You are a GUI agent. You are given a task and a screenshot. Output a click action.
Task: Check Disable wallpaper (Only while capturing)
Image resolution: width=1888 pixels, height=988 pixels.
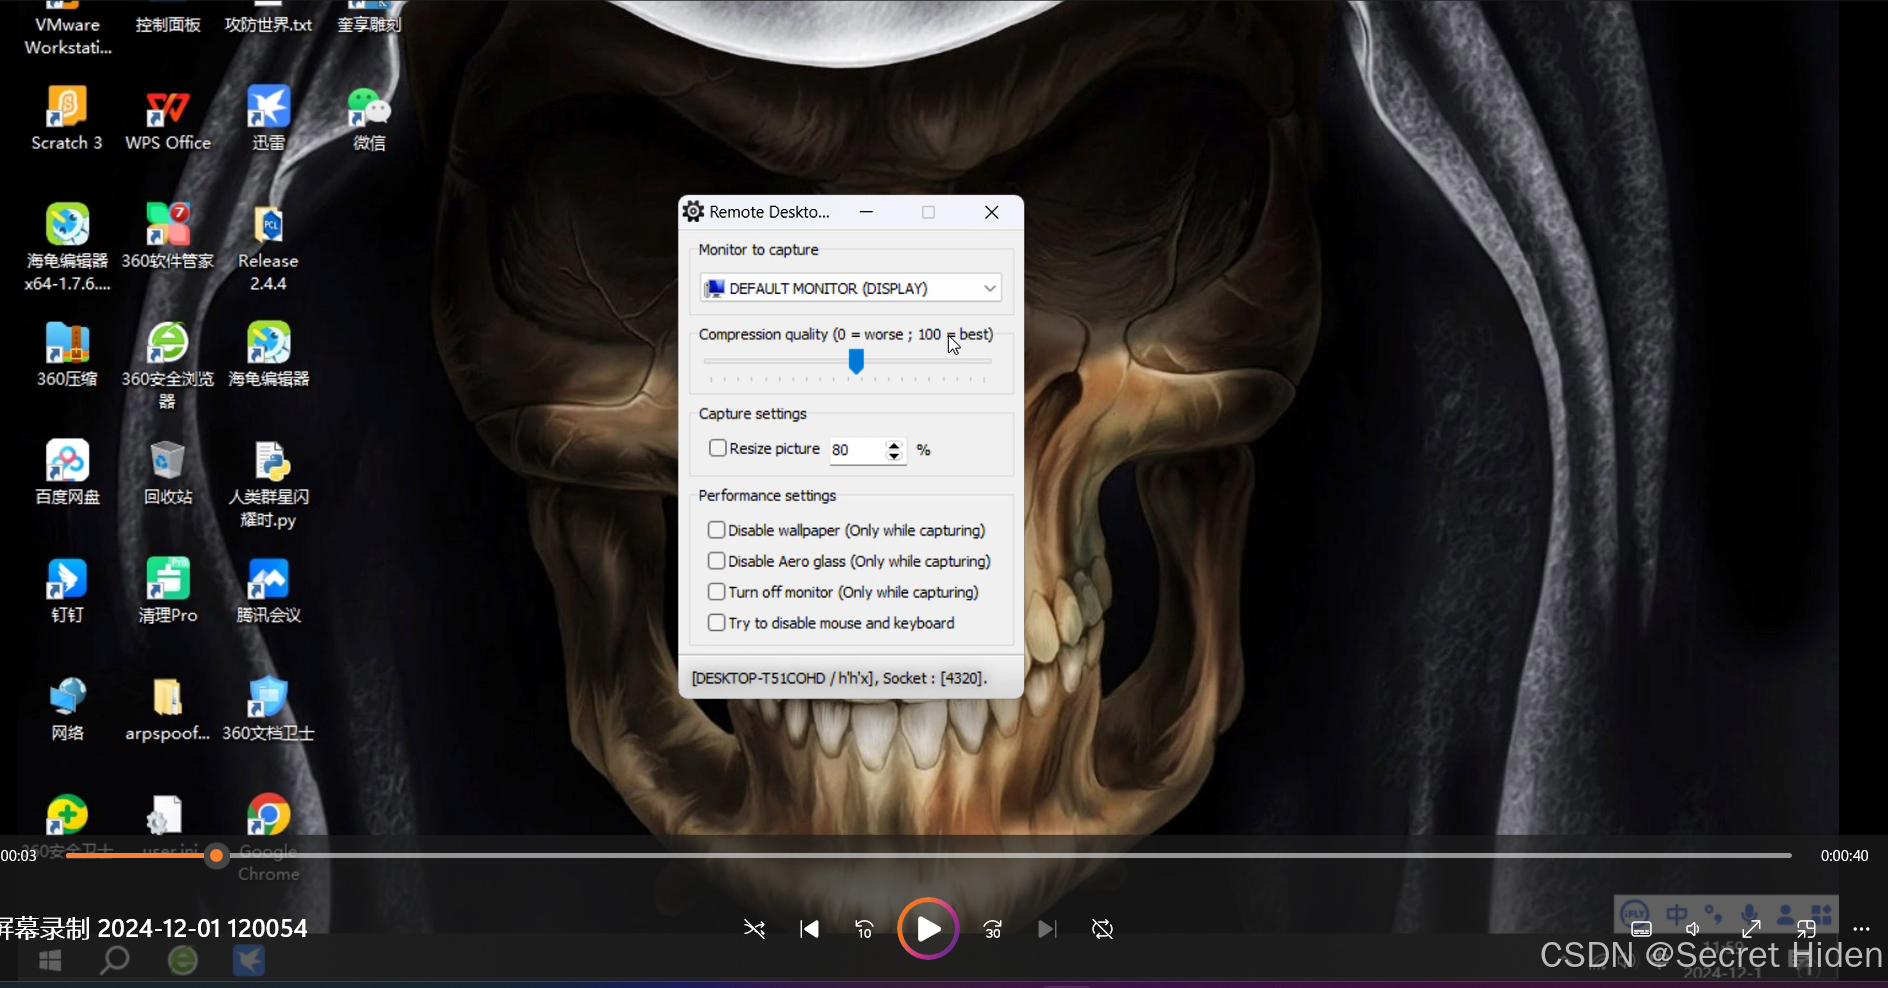716,530
